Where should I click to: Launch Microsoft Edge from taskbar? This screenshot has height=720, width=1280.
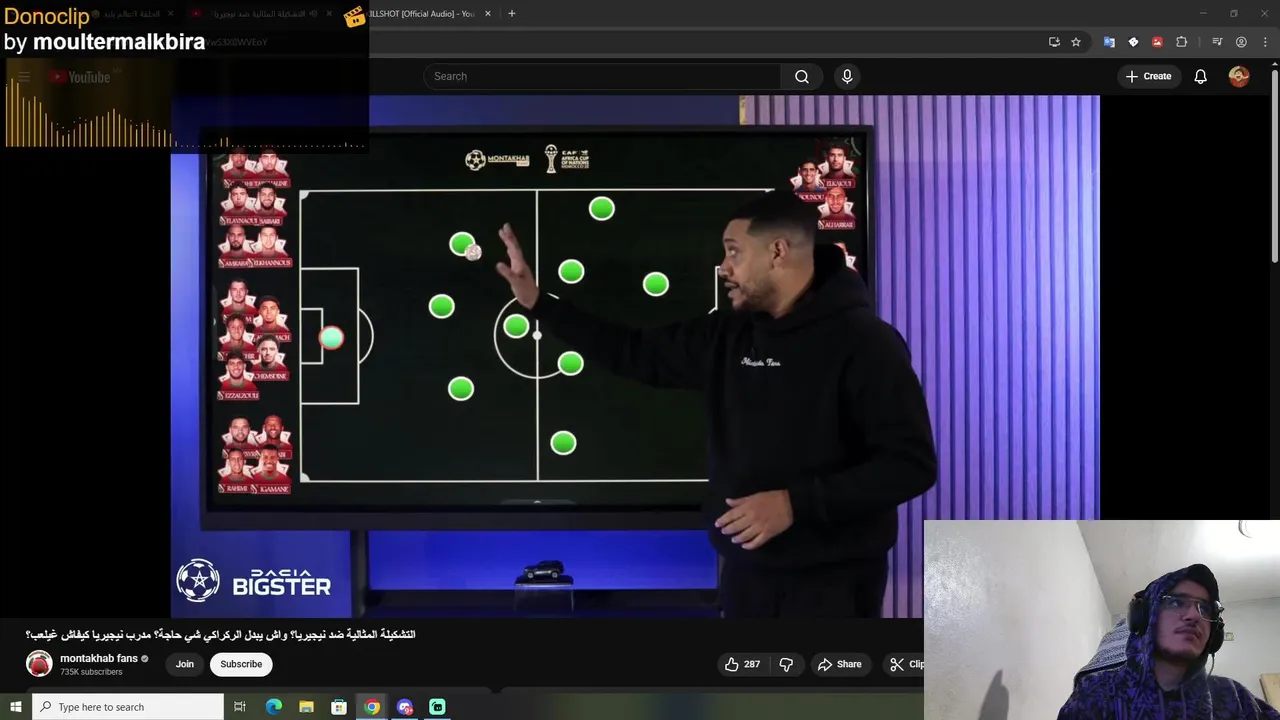pos(273,707)
